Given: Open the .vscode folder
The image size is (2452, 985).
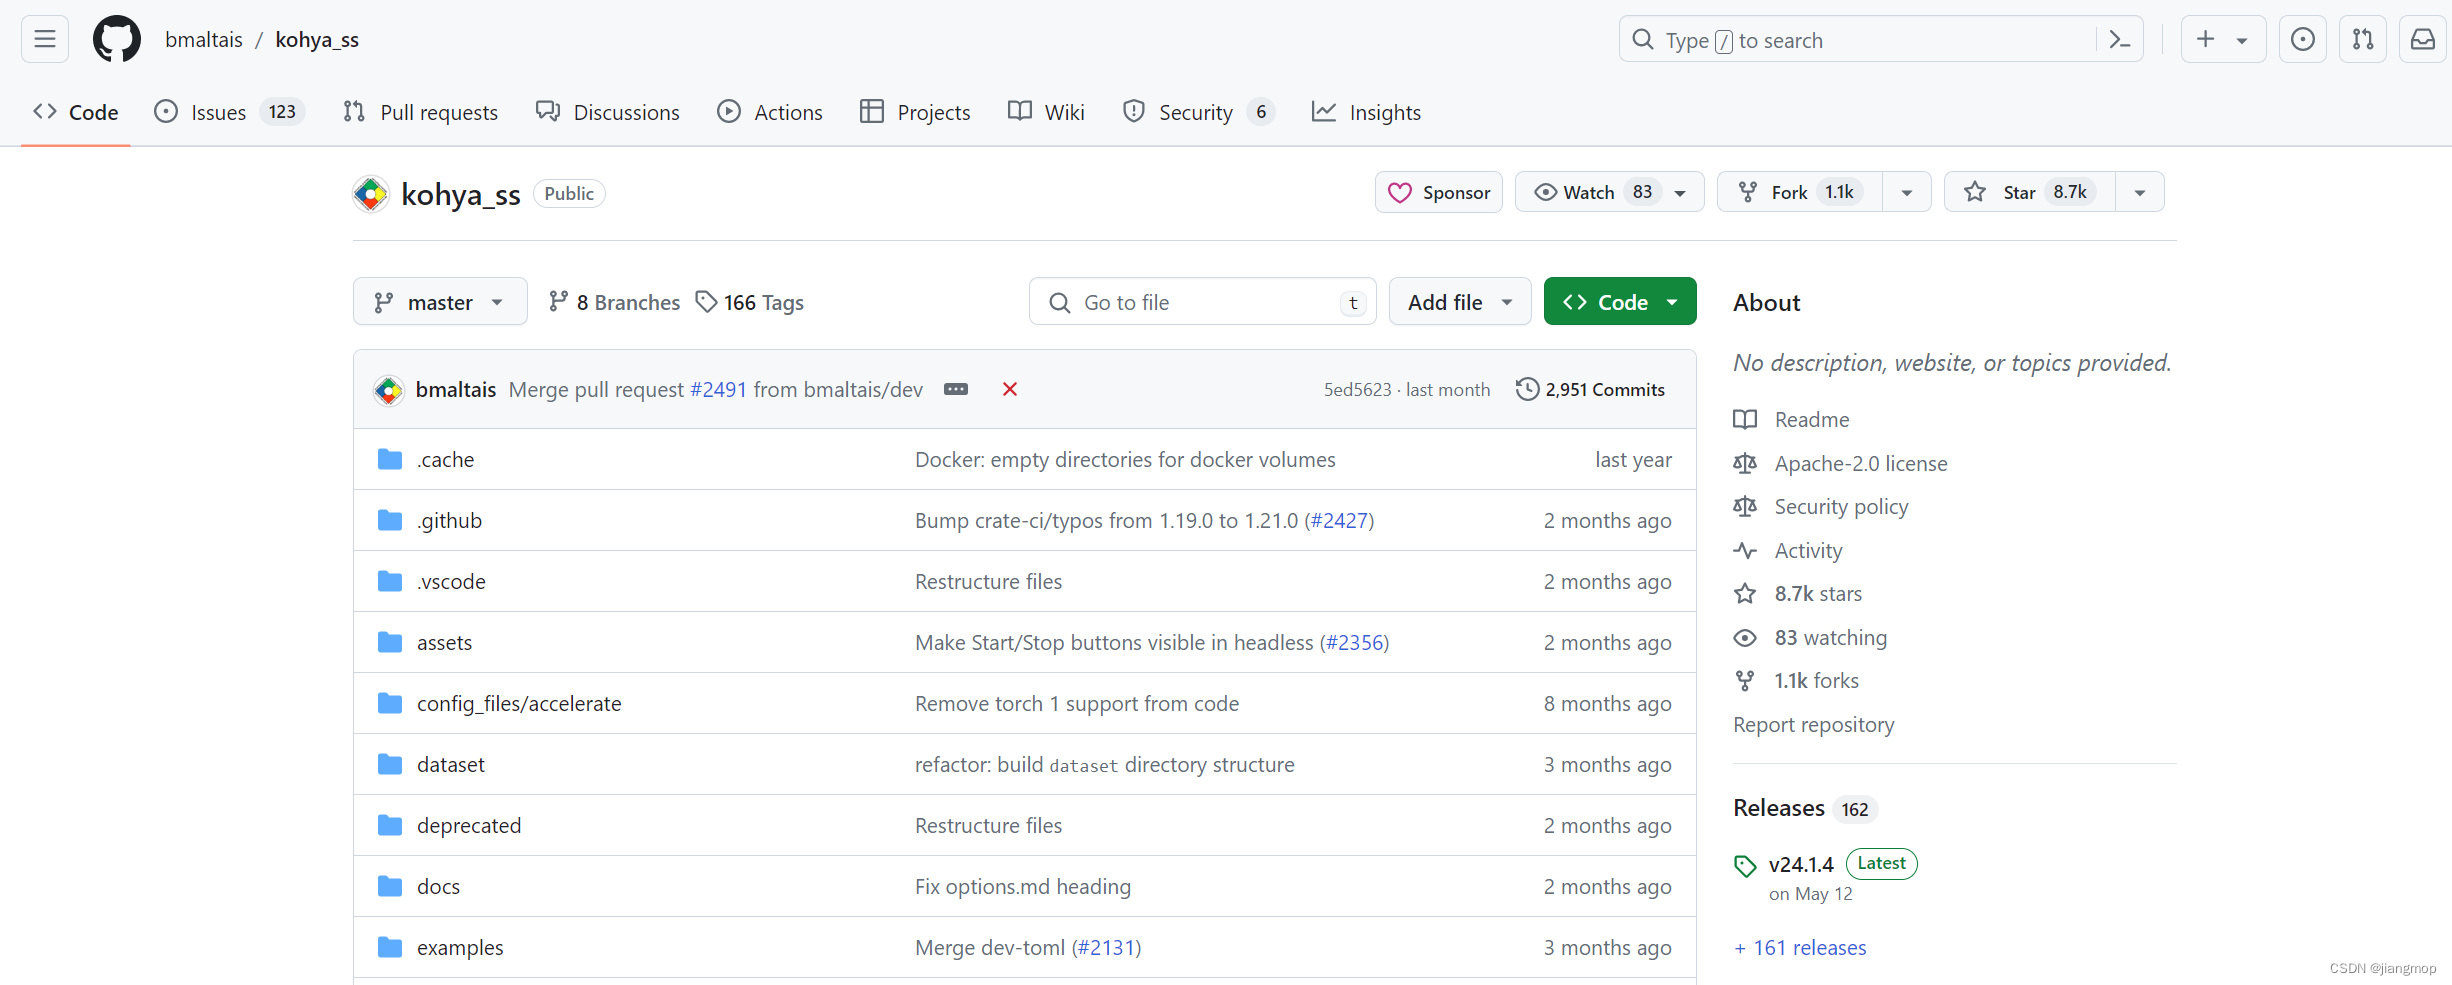Looking at the screenshot, I should tap(451, 582).
